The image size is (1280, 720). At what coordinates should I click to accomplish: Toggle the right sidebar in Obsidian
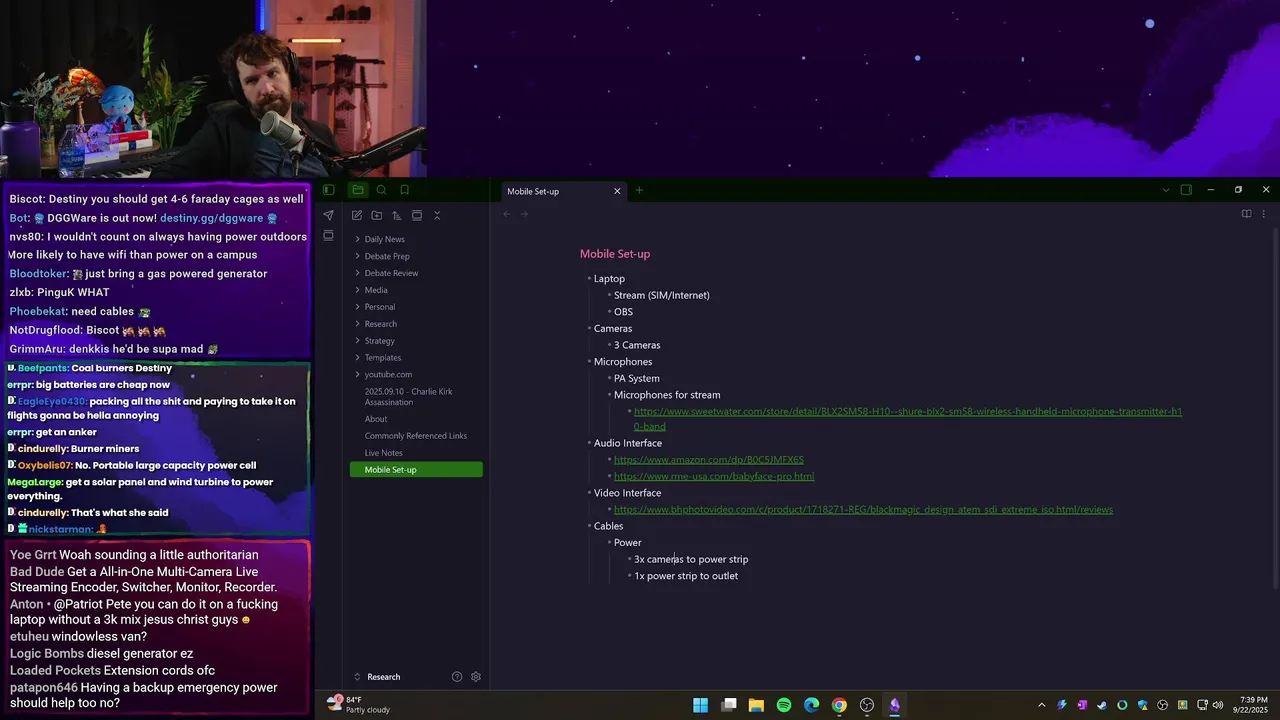[x=1186, y=190]
